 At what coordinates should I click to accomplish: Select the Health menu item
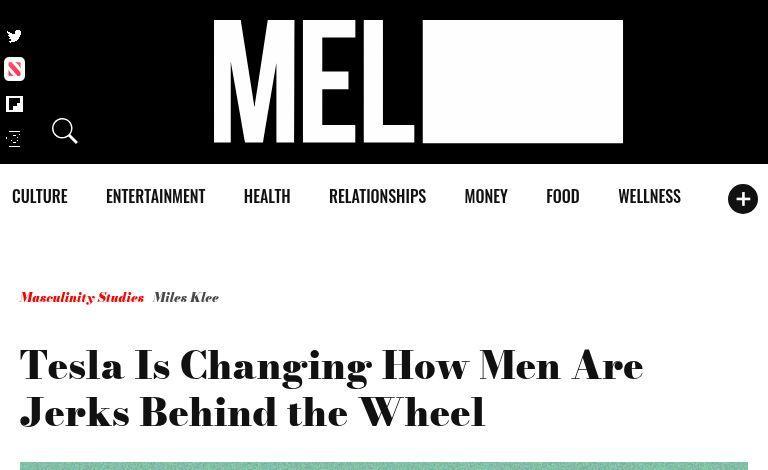tap(267, 197)
